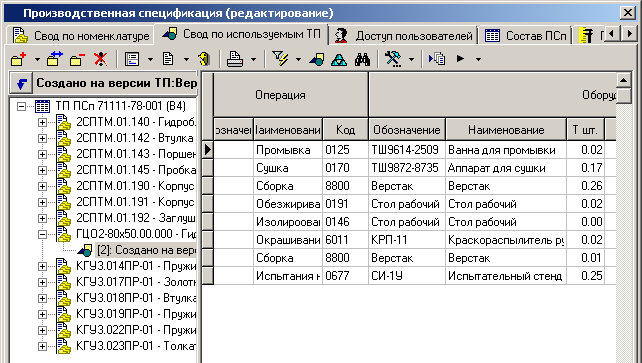Click cell Аппарат для сушки
This screenshot has height=363, width=642.
tap(506, 168)
